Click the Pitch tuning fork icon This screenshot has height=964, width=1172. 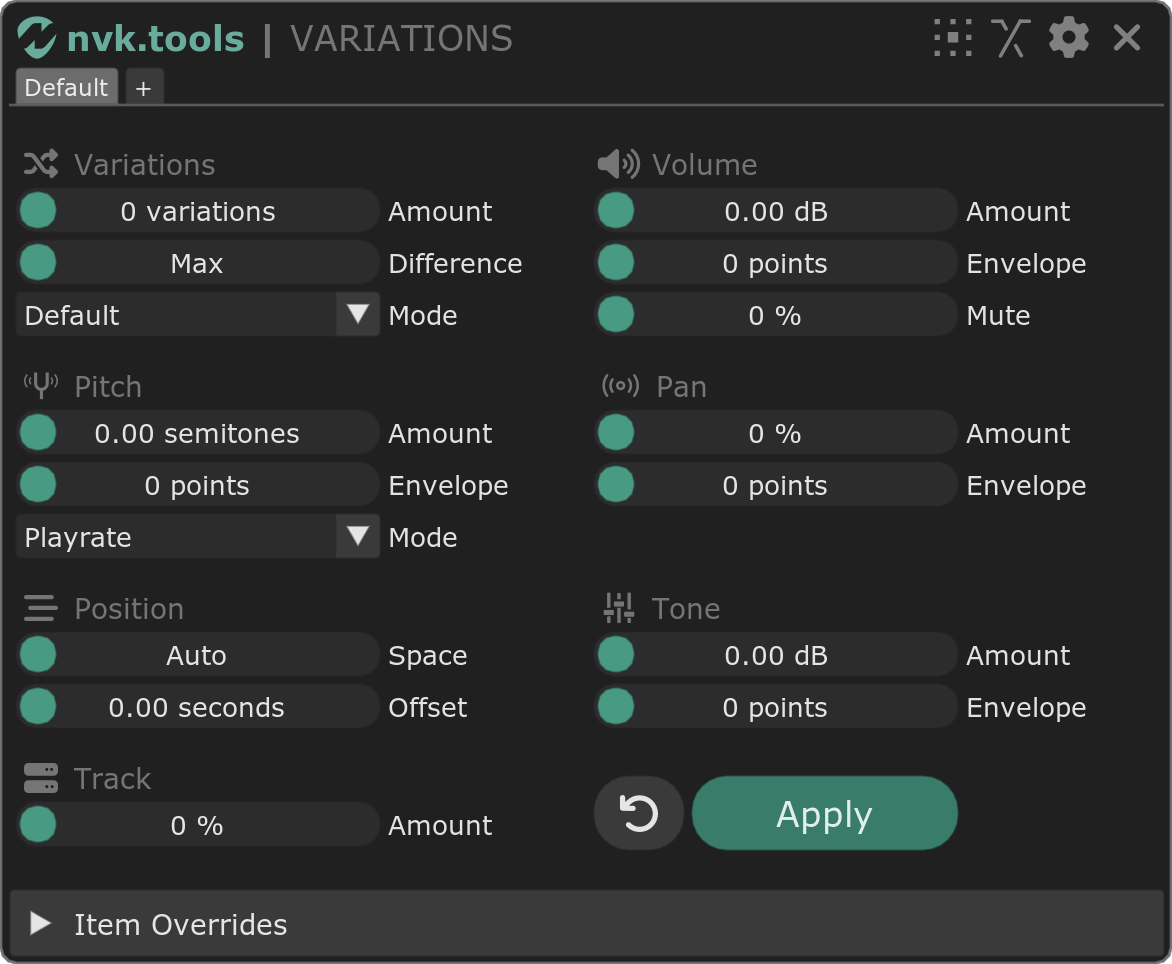[x=40, y=386]
